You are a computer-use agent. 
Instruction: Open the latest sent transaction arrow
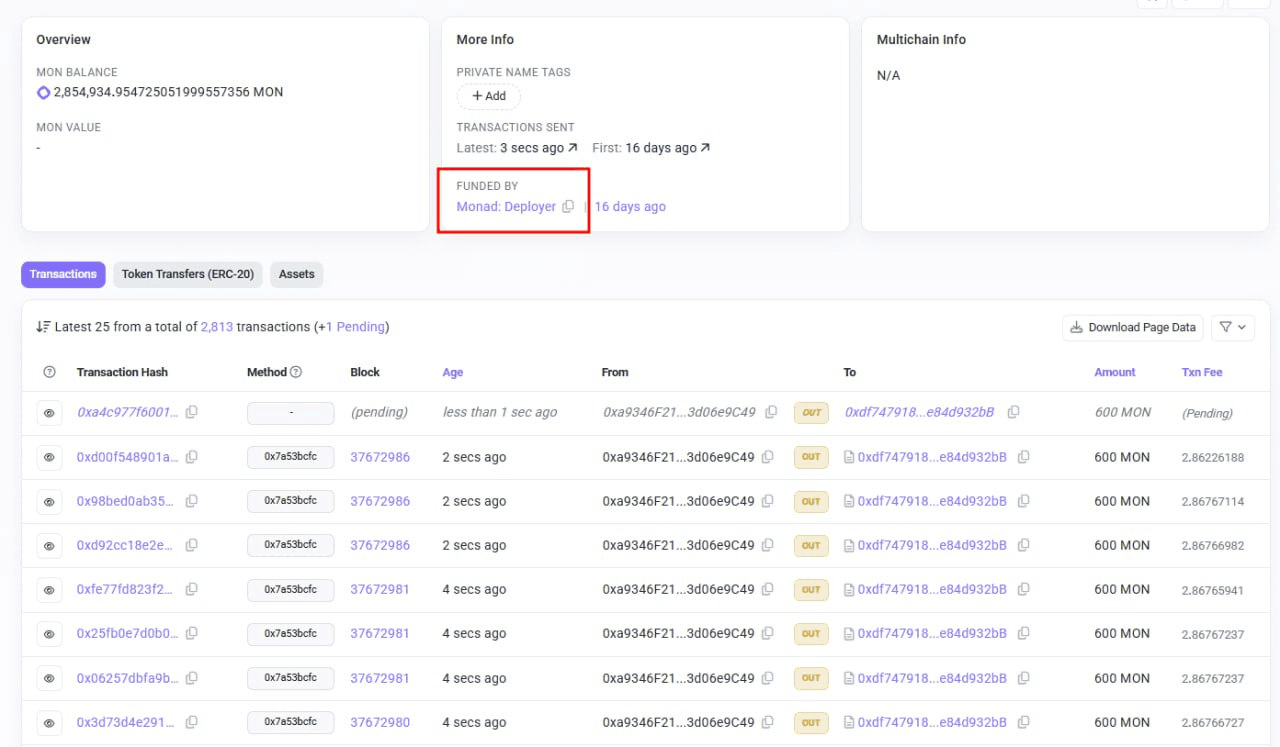coord(573,148)
